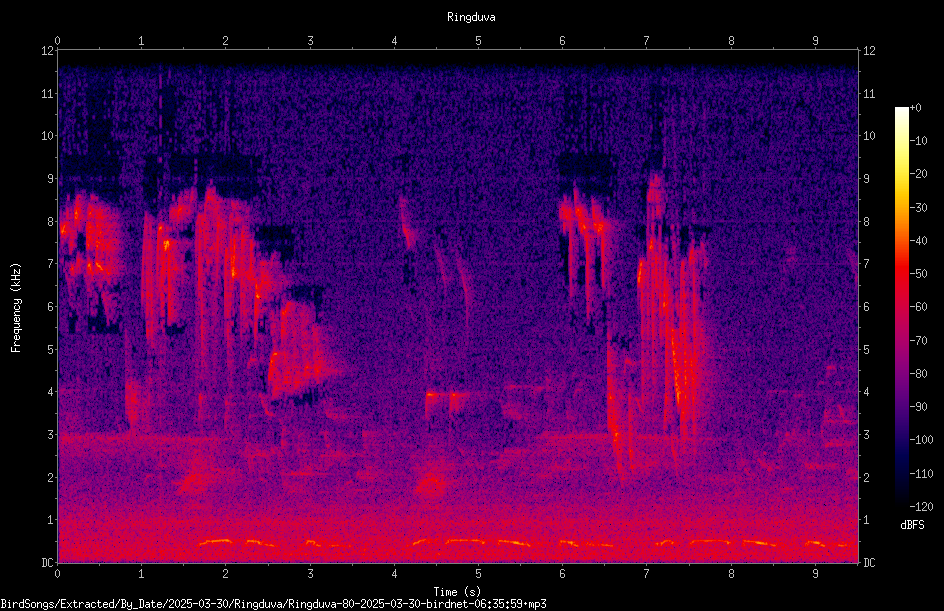Image resolution: width=944 pixels, height=611 pixels.
Task: Click the "Ringduva" title above the spectrogram
Action: coord(471,17)
